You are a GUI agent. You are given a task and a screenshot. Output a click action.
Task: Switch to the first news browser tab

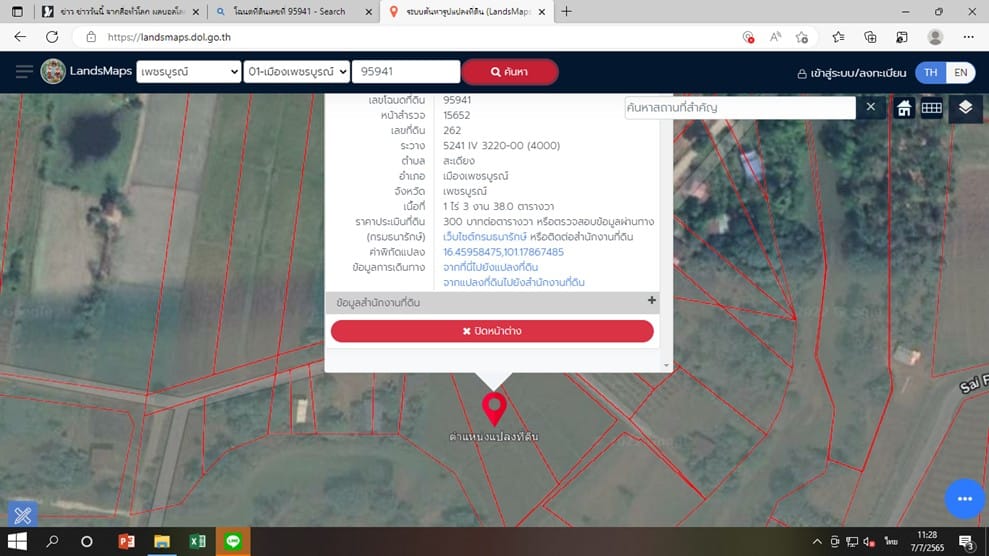121,11
